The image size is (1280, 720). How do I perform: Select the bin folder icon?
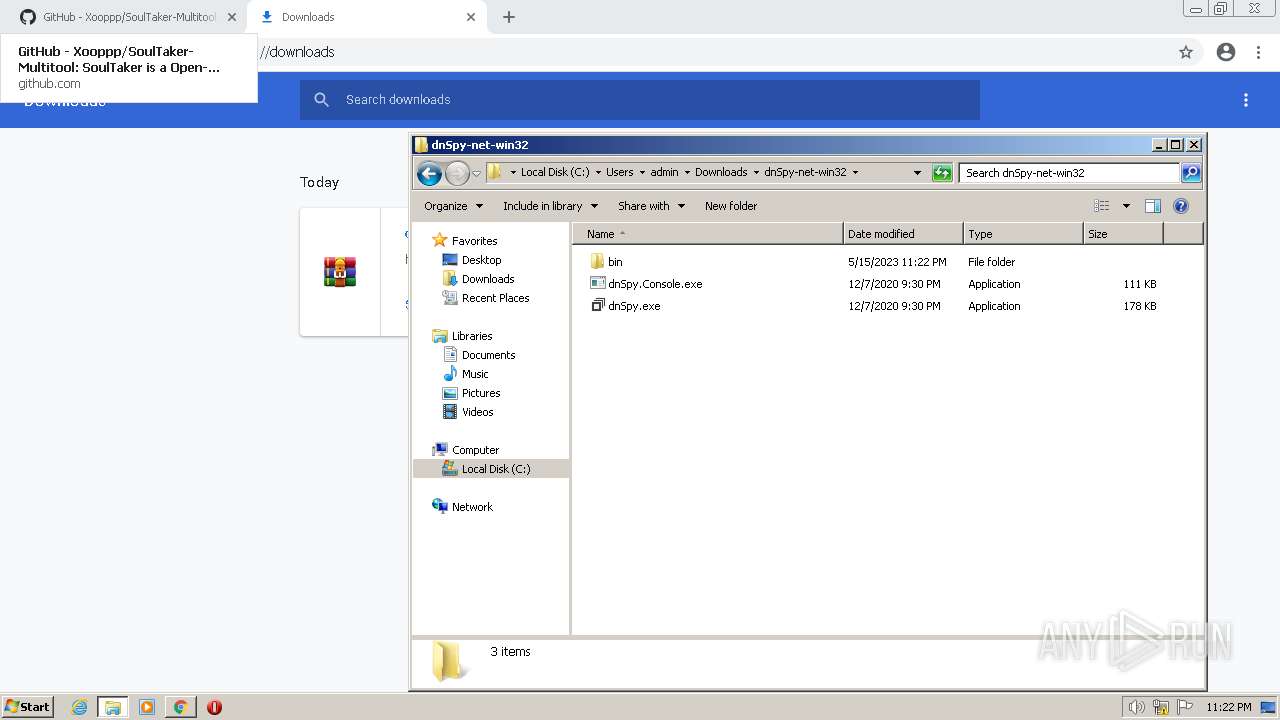point(598,262)
